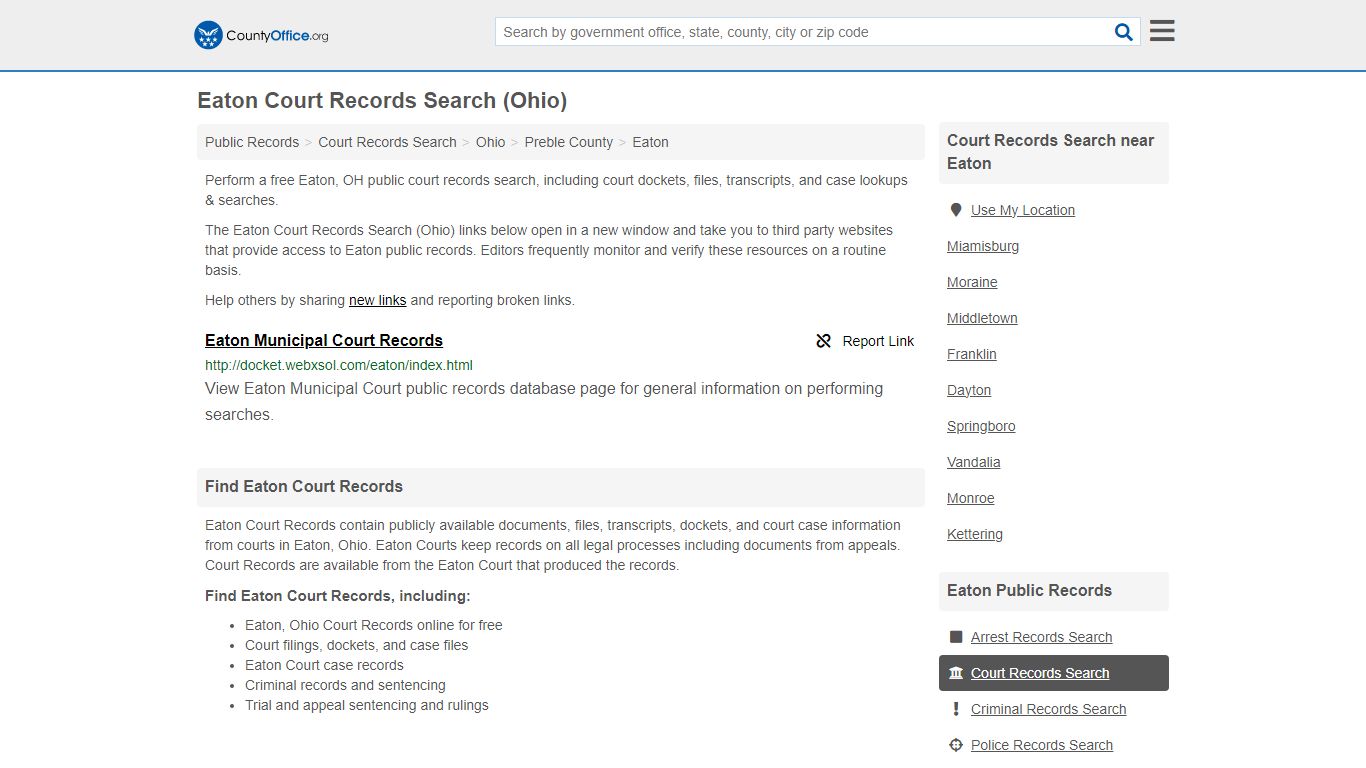This screenshot has width=1366, height=768.
Task: Open Springboro court records link
Action: (x=981, y=426)
